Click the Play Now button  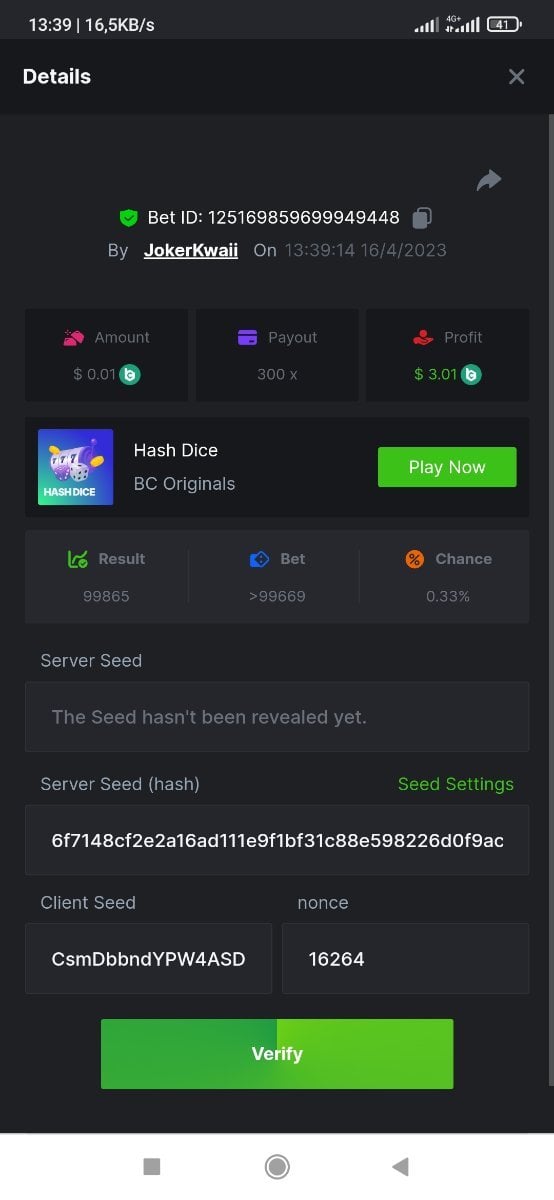click(x=447, y=467)
